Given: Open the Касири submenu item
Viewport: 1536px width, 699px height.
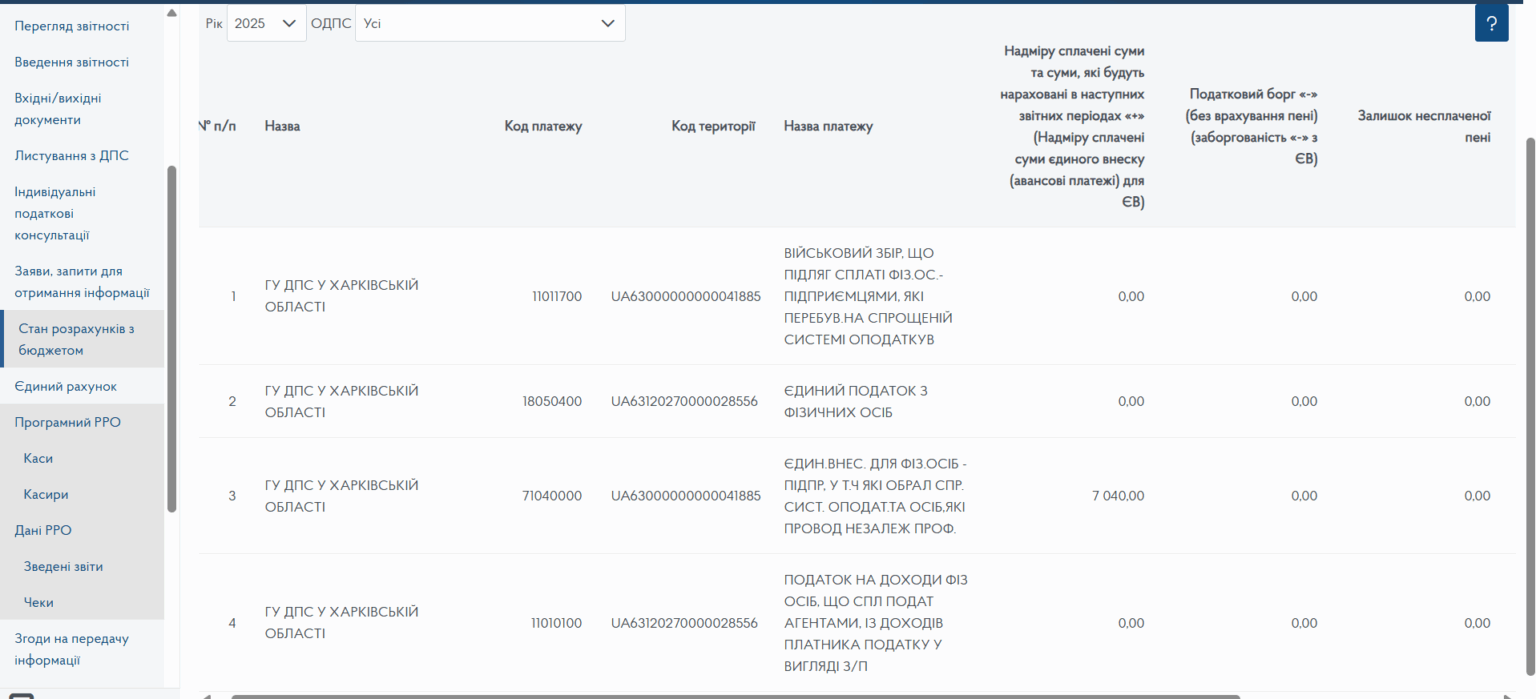Looking at the screenshot, I should pyautogui.click(x=46, y=494).
